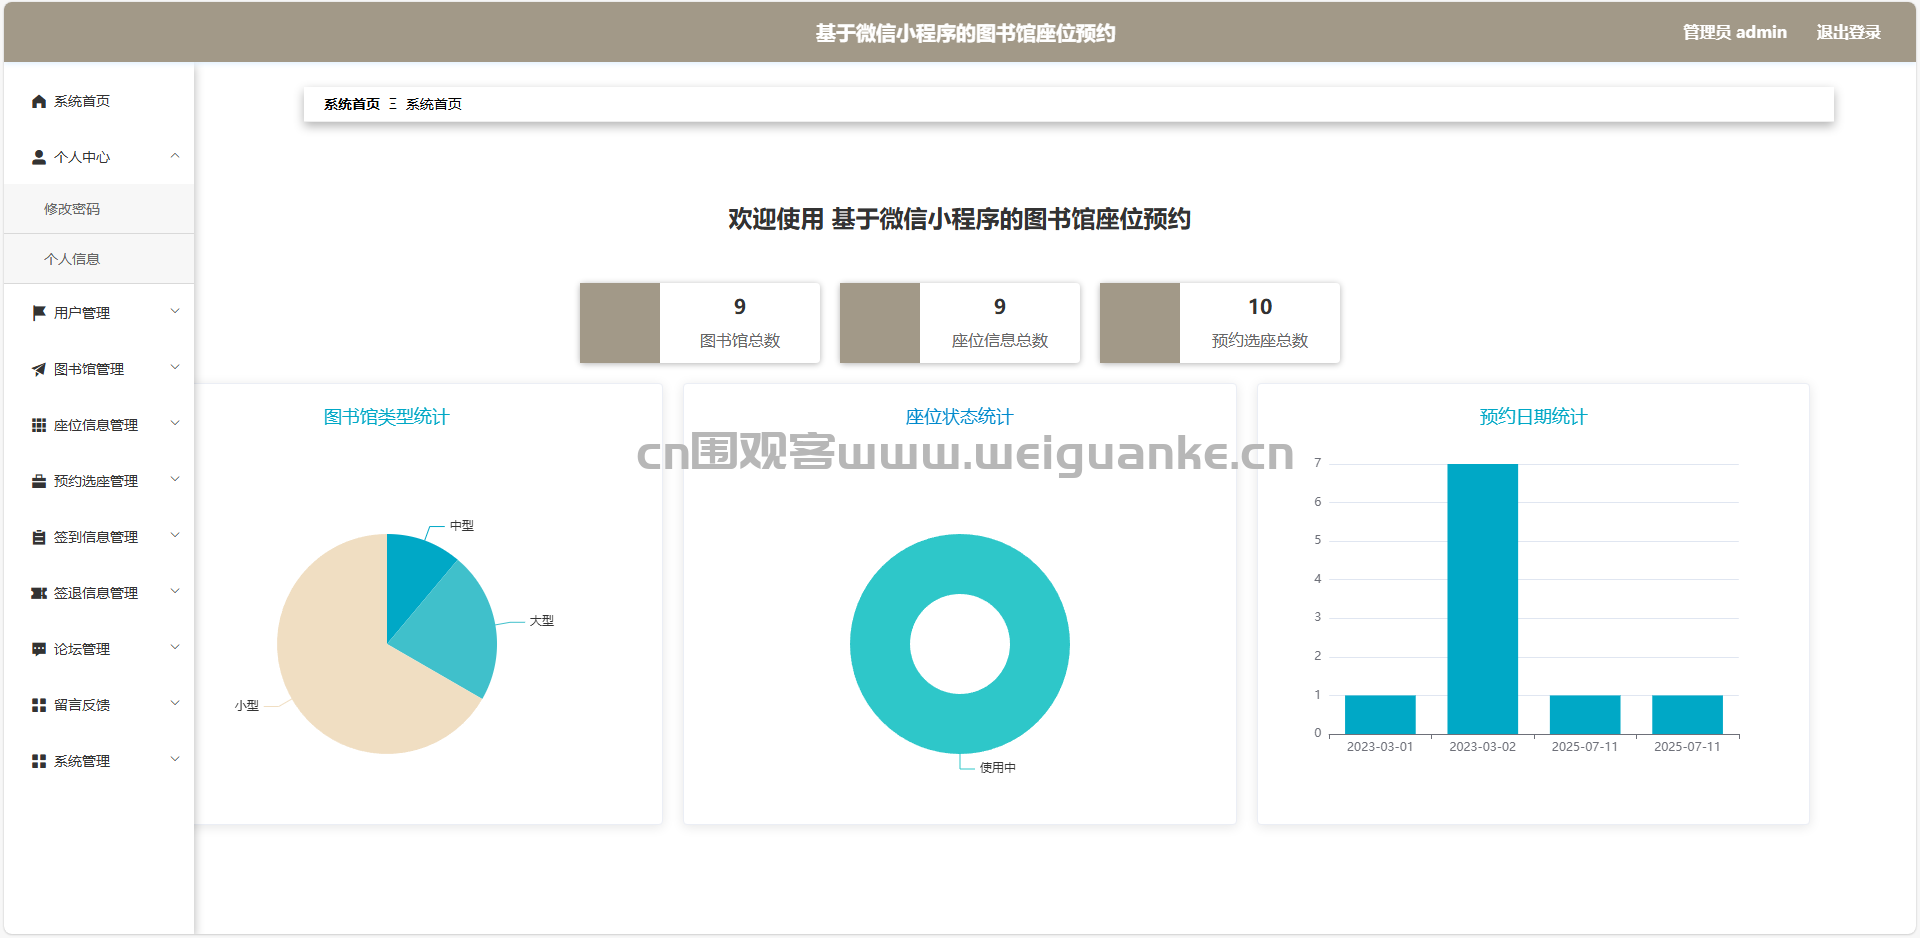This screenshot has height=938, width=1920.
Task: Expand the 留言反馈 chevron
Action: pyautogui.click(x=175, y=703)
